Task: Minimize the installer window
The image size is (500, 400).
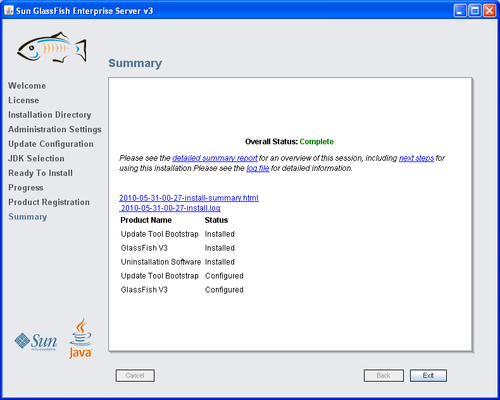Action: 460,11
